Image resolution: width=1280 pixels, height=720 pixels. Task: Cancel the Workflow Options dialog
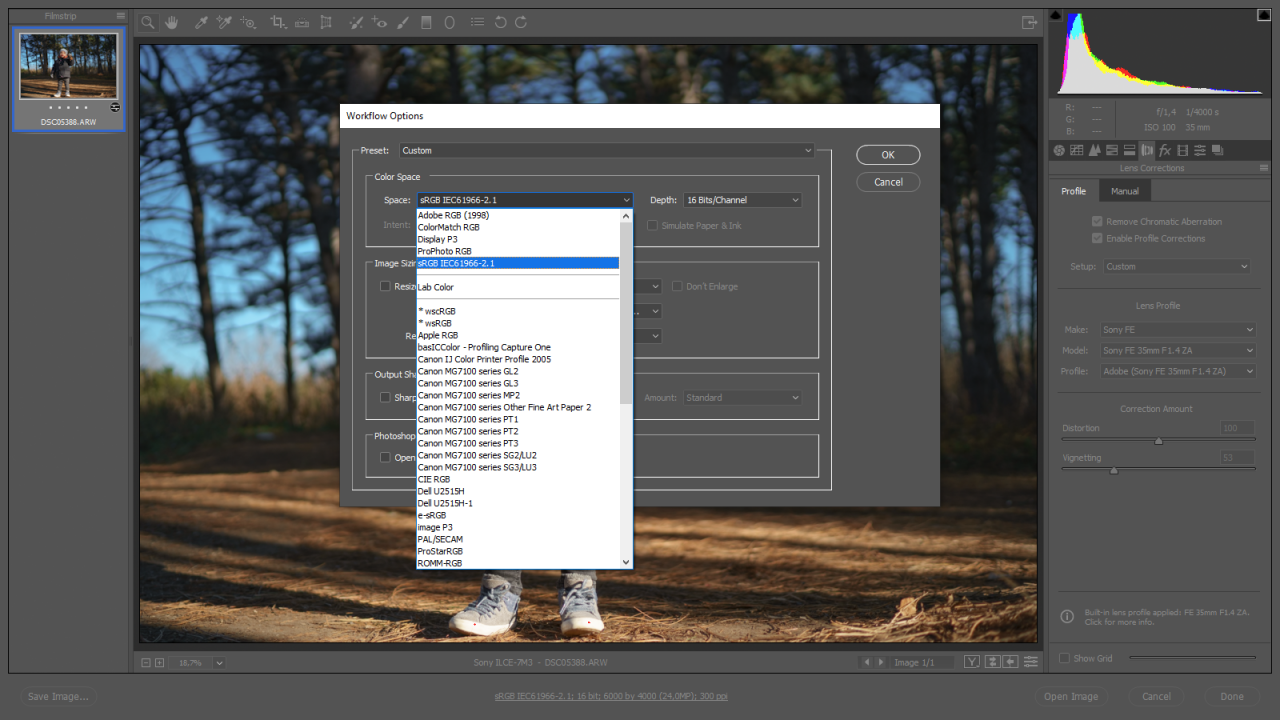coord(888,182)
